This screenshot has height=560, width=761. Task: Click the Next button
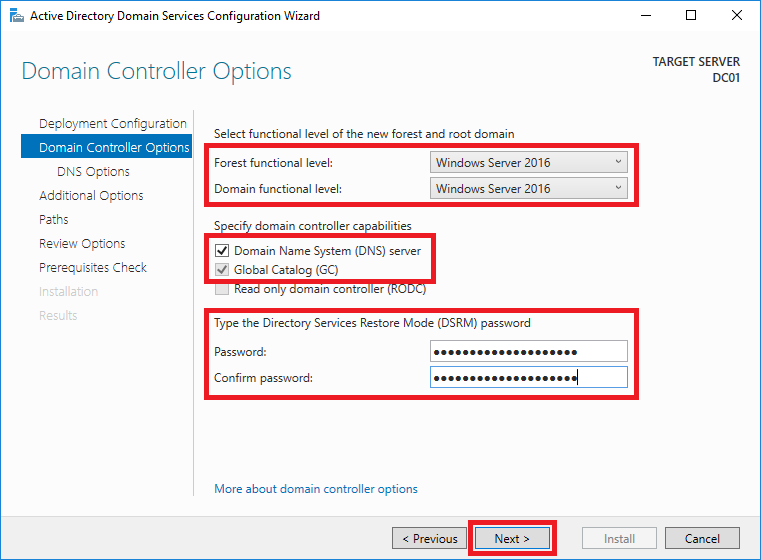[512, 538]
